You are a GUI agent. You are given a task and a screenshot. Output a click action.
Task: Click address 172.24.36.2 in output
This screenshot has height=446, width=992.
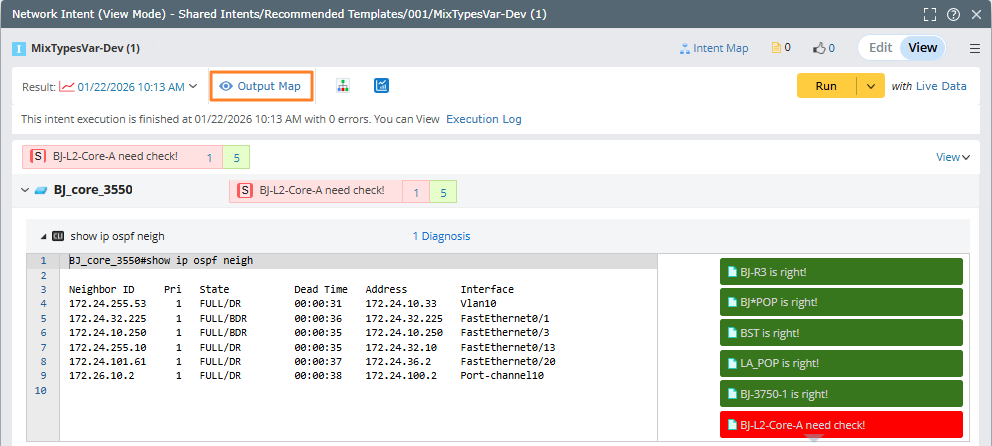coord(398,361)
